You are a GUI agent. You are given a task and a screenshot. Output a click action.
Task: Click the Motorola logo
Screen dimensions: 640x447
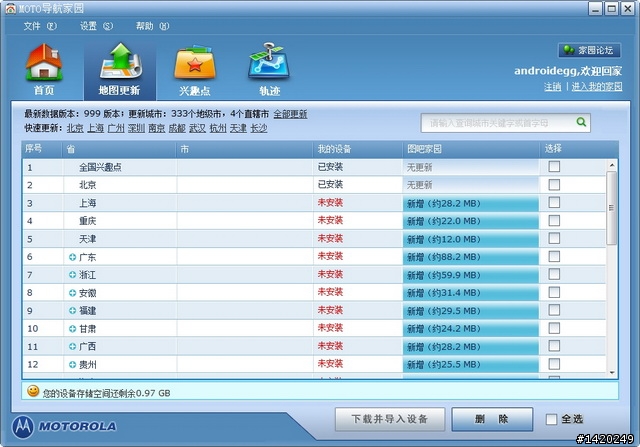click(64, 427)
